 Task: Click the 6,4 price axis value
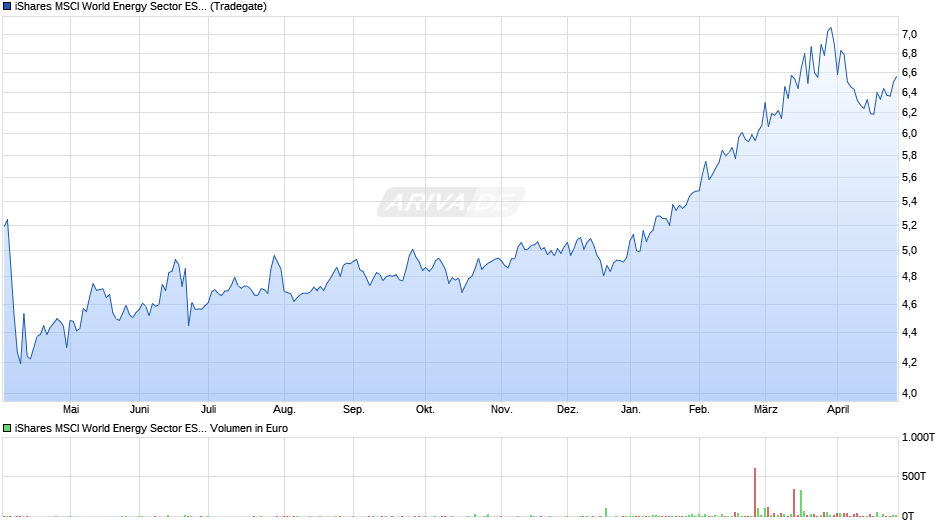(x=909, y=92)
